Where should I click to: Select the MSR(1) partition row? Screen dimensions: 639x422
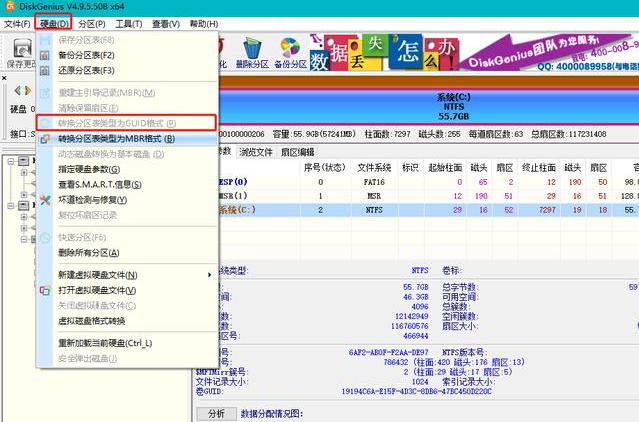[x=429, y=196]
